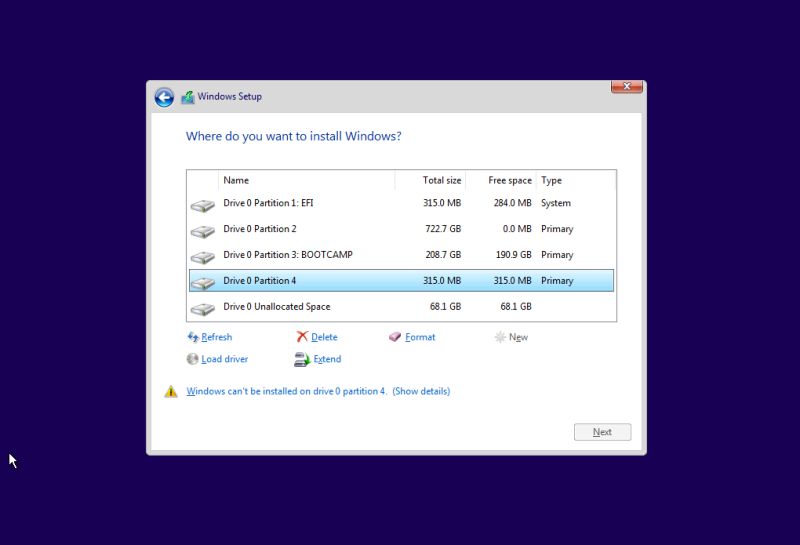Go back using the blue arrow button

164,97
